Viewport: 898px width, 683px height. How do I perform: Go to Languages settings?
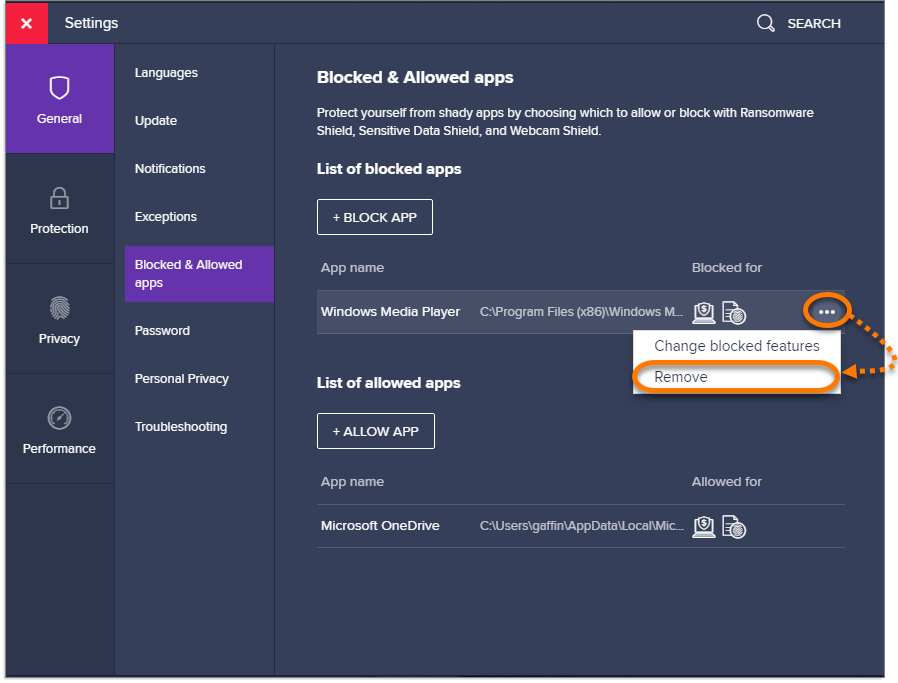[166, 73]
